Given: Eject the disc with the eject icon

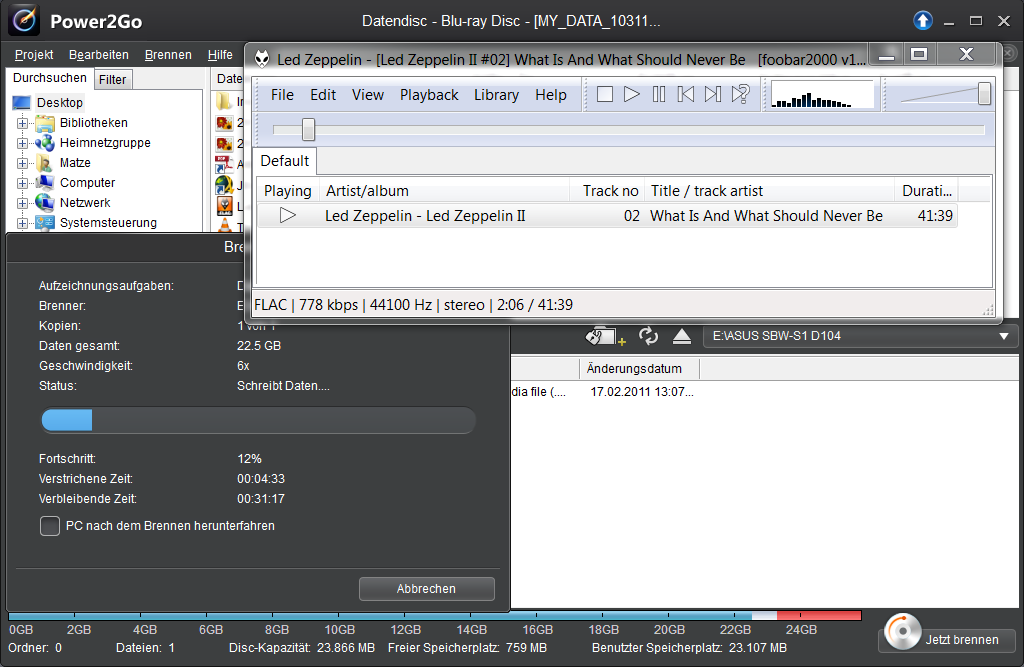Looking at the screenshot, I should (682, 336).
